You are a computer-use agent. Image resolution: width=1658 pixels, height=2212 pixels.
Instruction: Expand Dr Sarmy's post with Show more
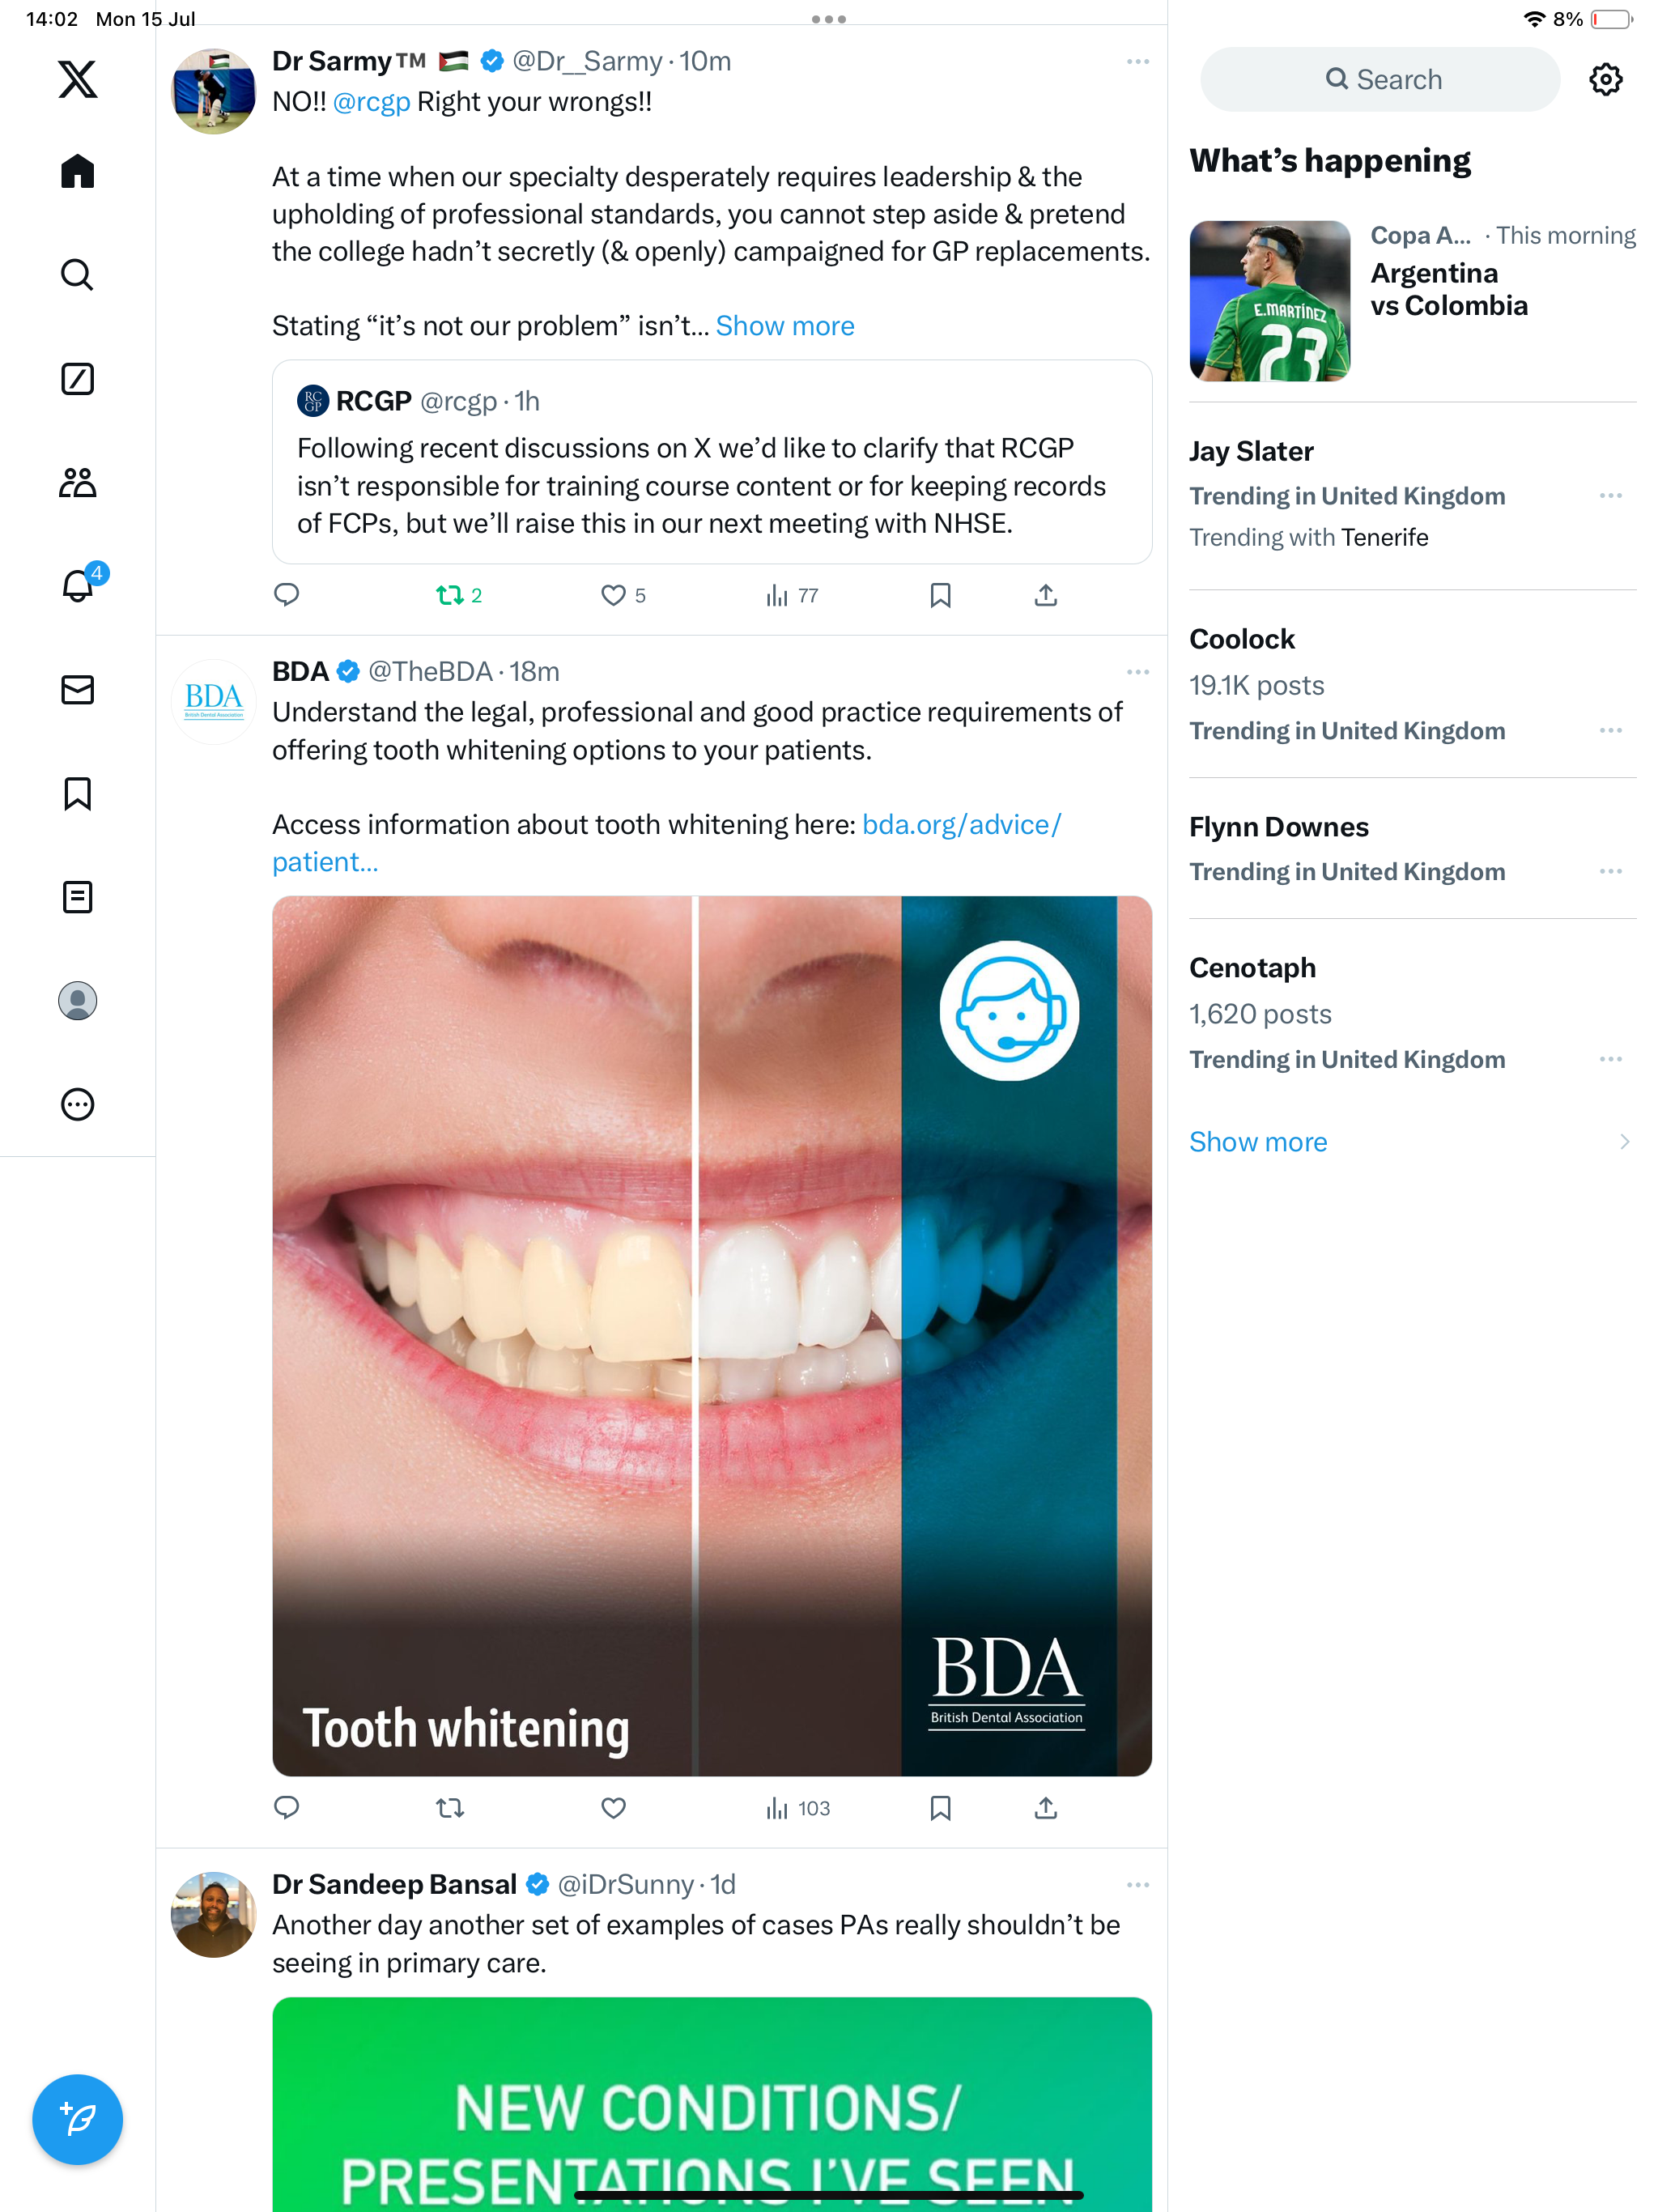tap(785, 326)
